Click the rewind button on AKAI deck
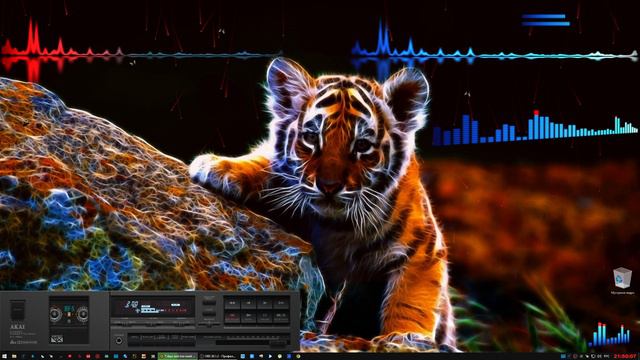Viewport: 640px width, 360px height. [x=233, y=303]
